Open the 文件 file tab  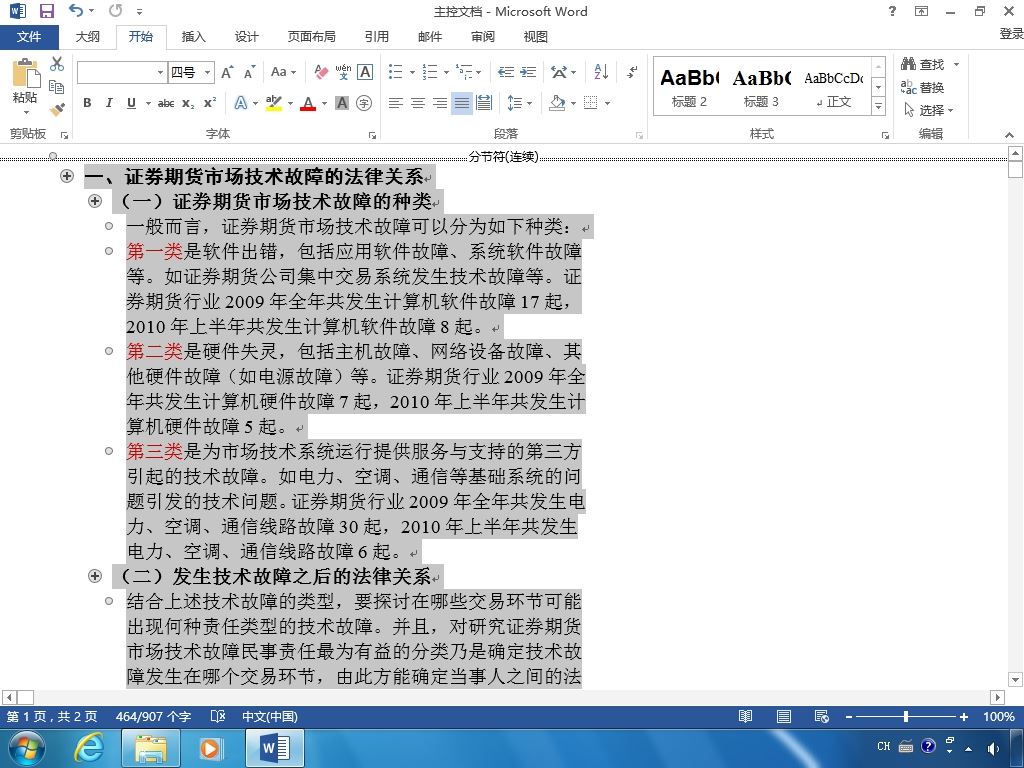[x=29, y=37]
